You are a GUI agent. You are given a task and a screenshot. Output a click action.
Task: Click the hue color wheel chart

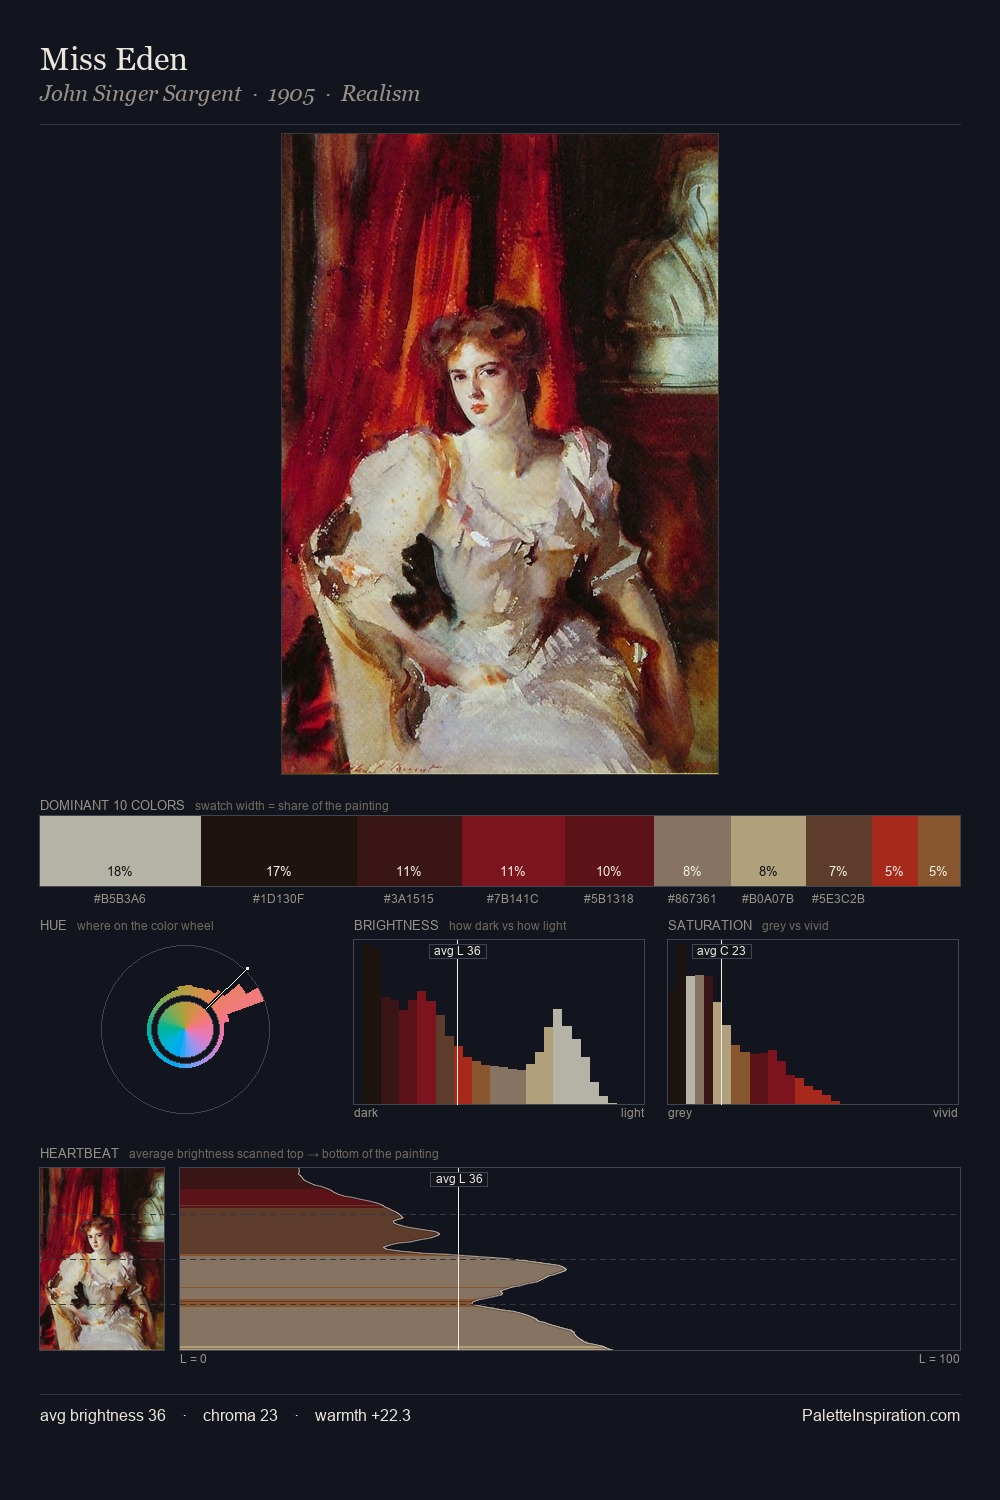pos(185,1029)
